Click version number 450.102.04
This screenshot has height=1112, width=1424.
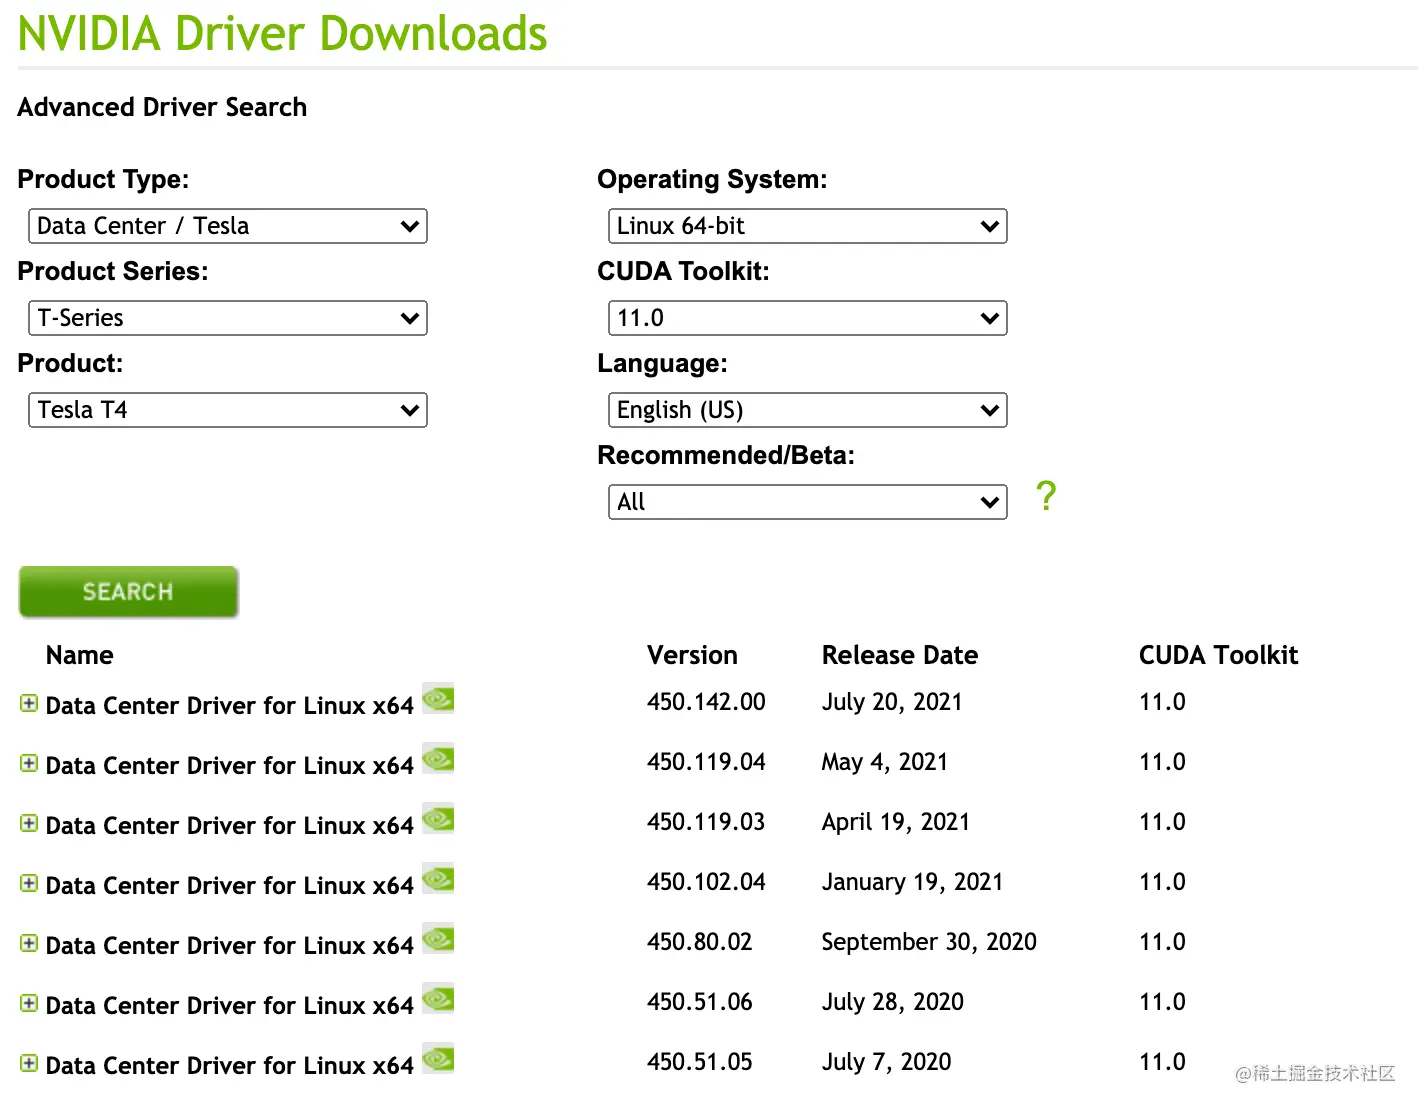click(x=706, y=882)
